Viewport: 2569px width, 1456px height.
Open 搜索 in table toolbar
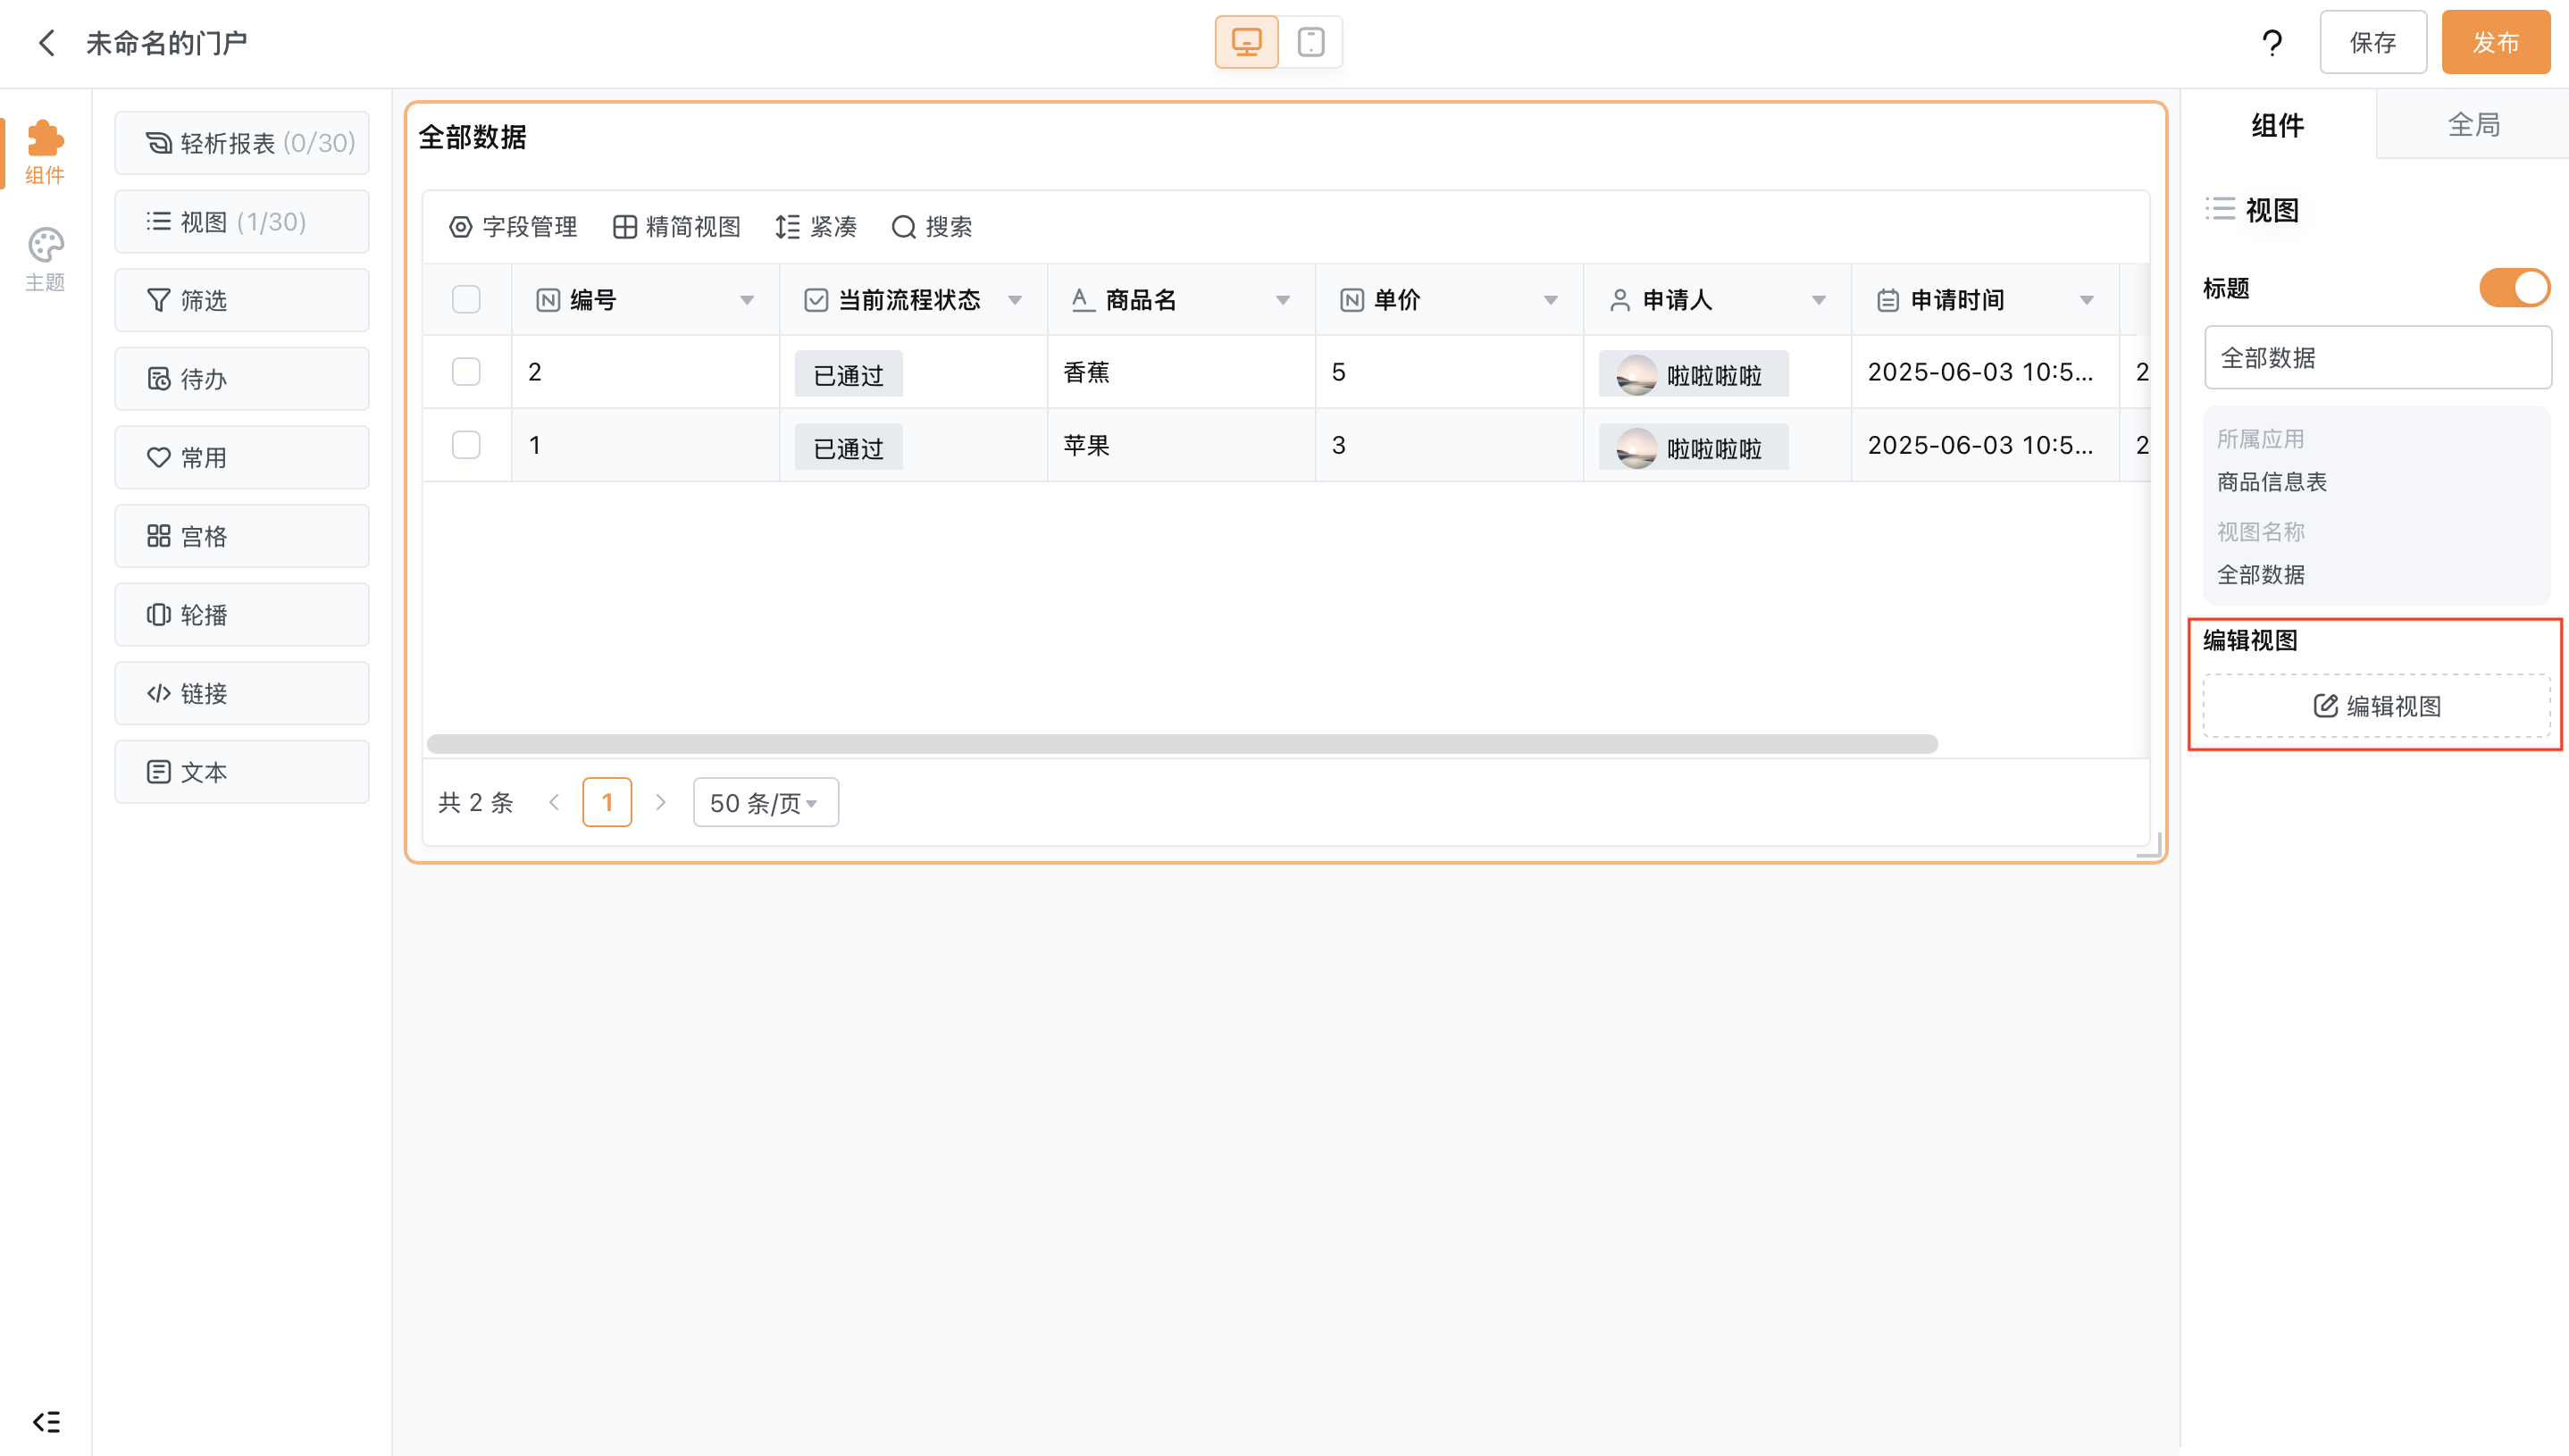[932, 227]
